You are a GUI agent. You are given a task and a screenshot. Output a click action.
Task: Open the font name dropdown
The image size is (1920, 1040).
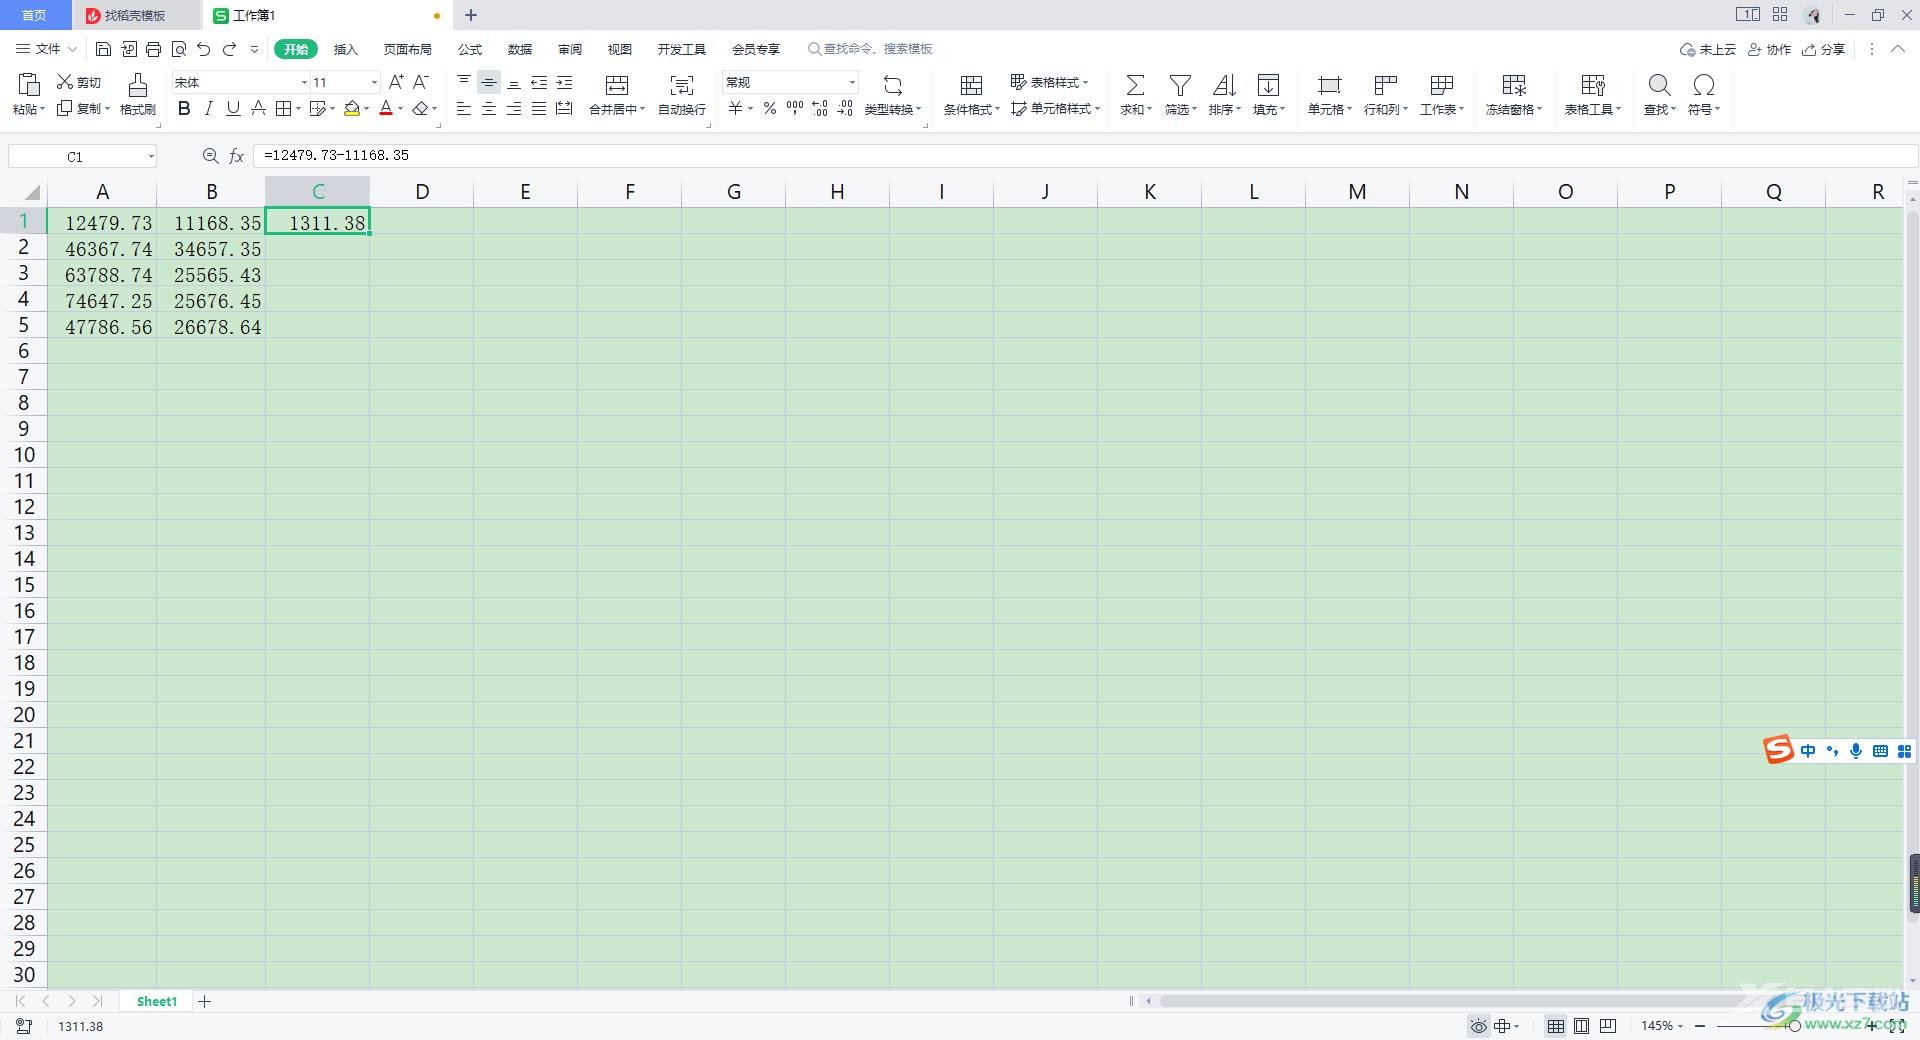[304, 82]
